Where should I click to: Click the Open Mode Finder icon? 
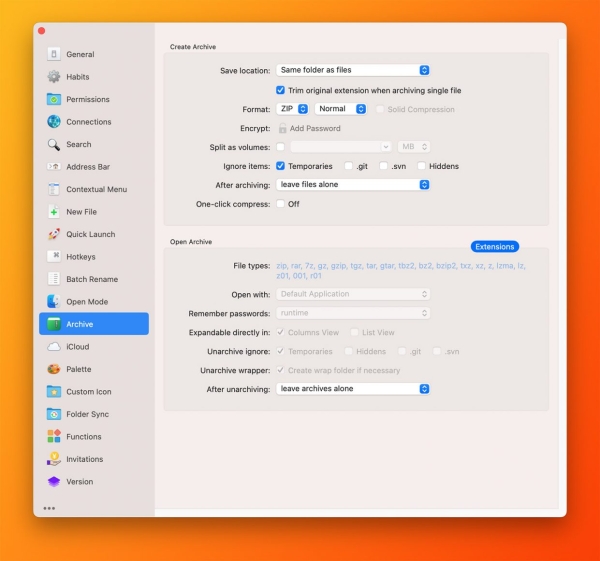[x=54, y=302]
